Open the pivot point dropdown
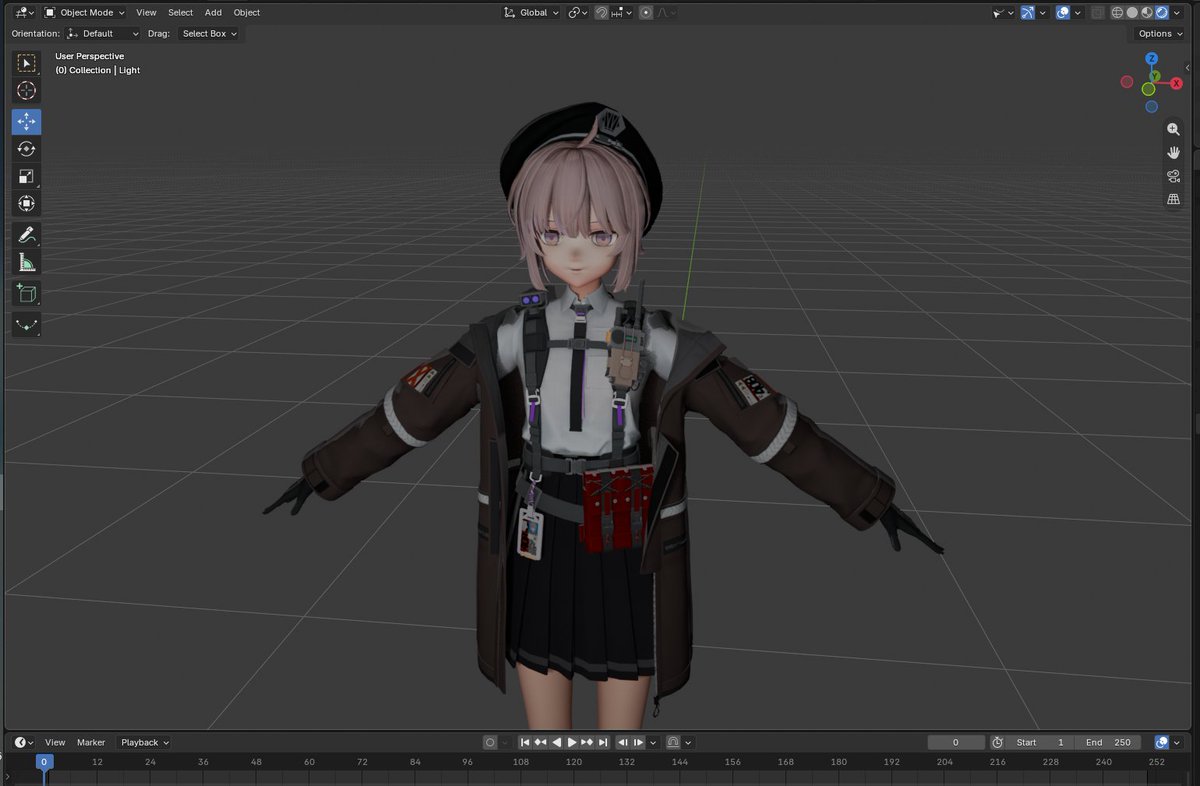The width and height of the screenshot is (1200, 786). click(579, 12)
